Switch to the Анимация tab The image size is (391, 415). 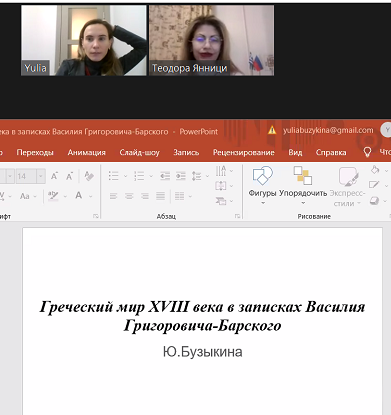point(87,152)
